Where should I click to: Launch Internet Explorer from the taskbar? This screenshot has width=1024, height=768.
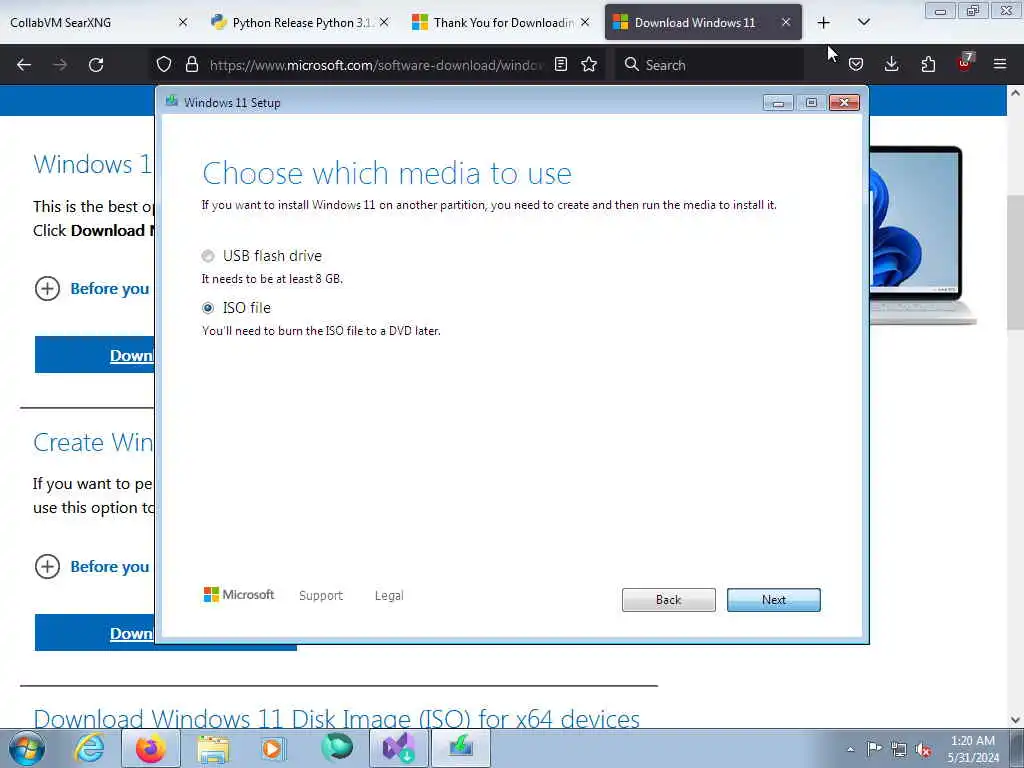(89, 748)
